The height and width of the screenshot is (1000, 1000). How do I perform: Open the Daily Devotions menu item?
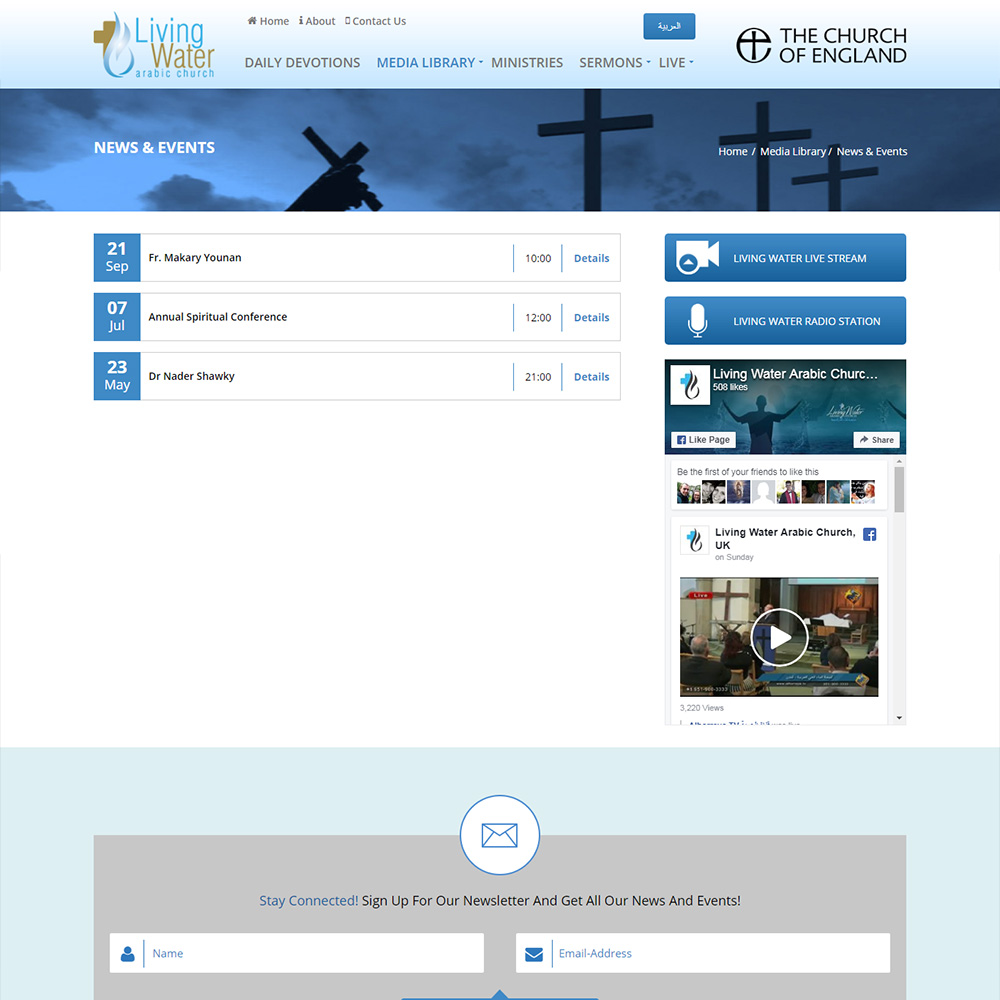click(302, 62)
